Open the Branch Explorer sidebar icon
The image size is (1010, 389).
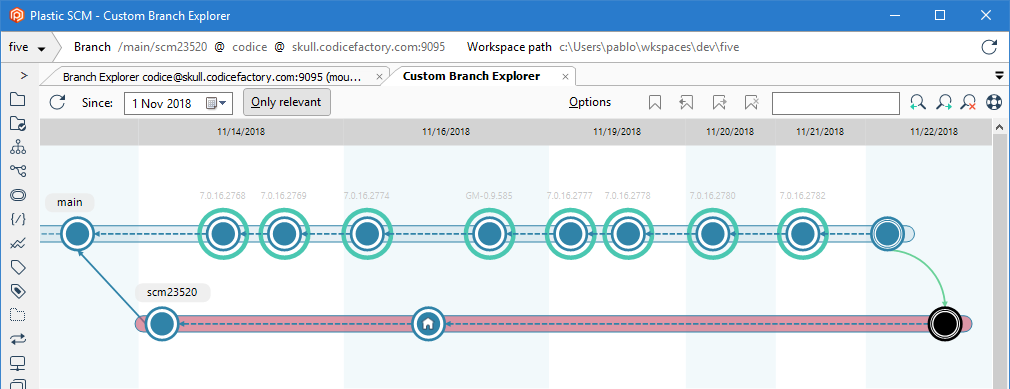[18, 171]
